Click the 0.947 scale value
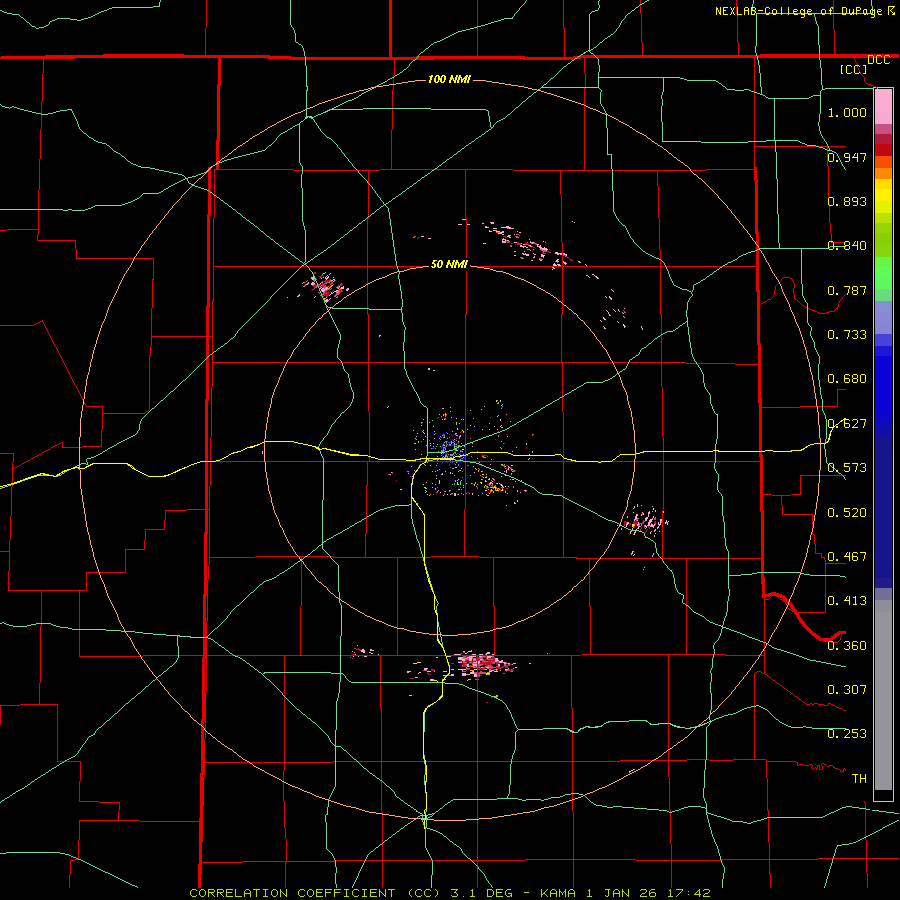 click(x=847, y=157)
